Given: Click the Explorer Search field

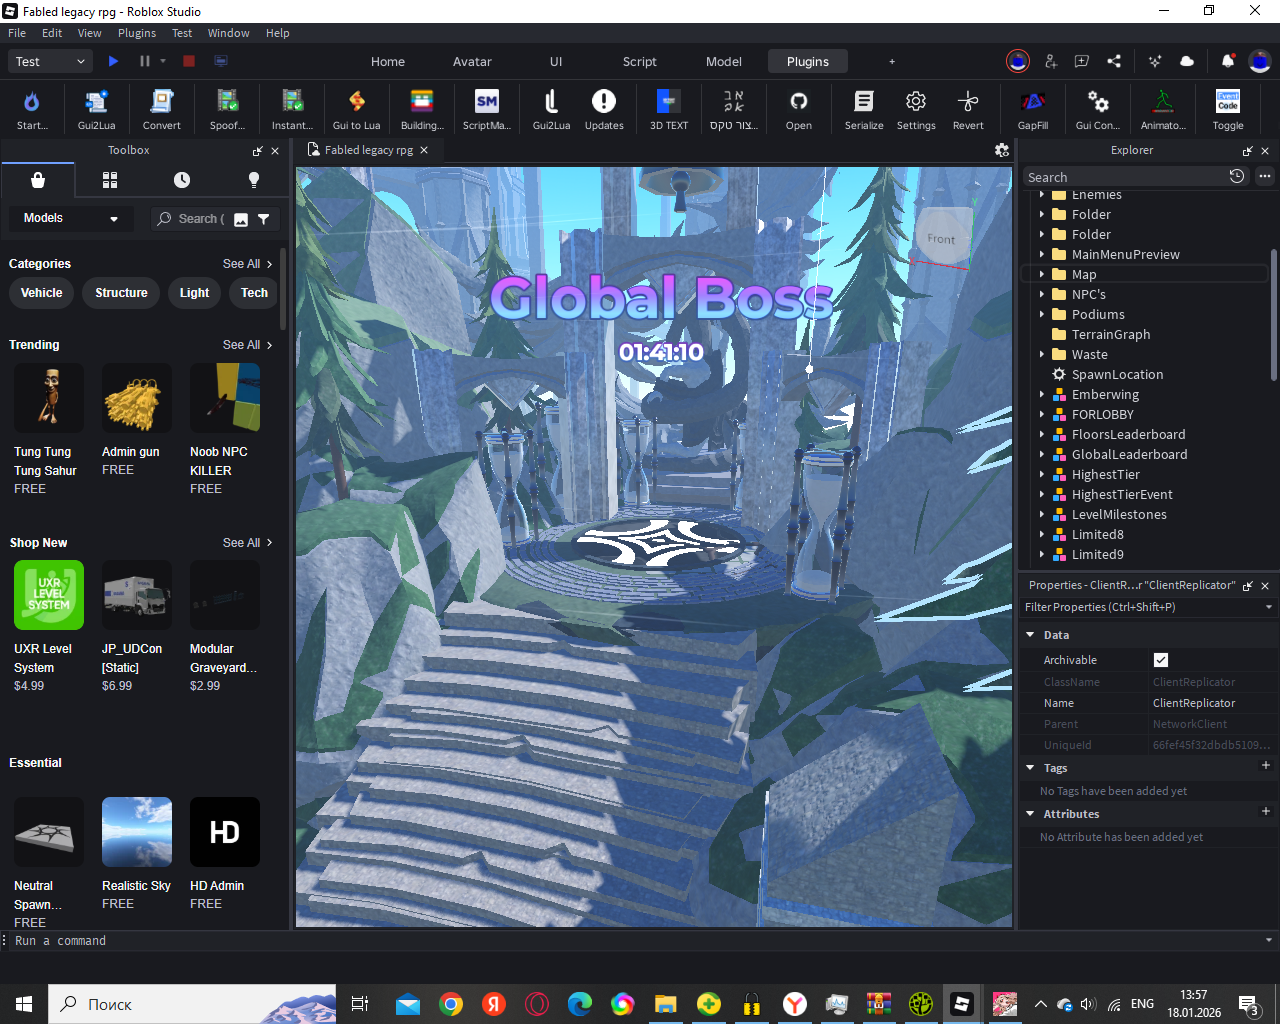Looking at the screenshot, I should click(1124, 177).
